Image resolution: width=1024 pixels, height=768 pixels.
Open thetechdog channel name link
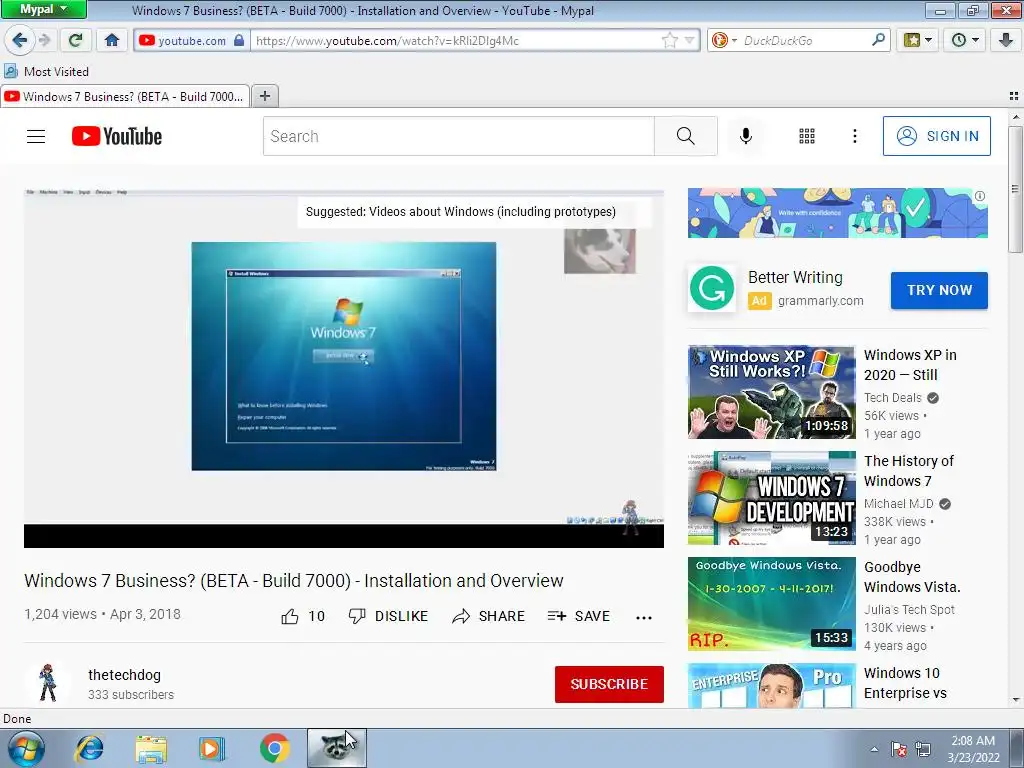[x=124, y=675]
